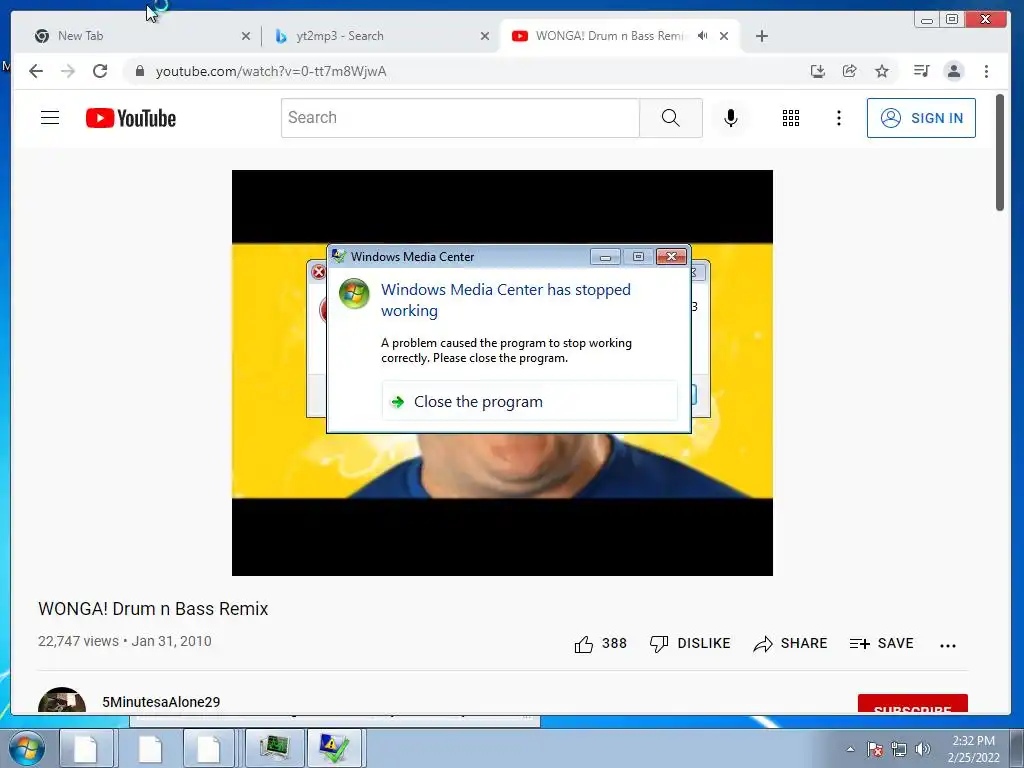Screen dimensions: 1024x768
Task: Click the SHARE button under the video
Action: (x=790, y=644)
